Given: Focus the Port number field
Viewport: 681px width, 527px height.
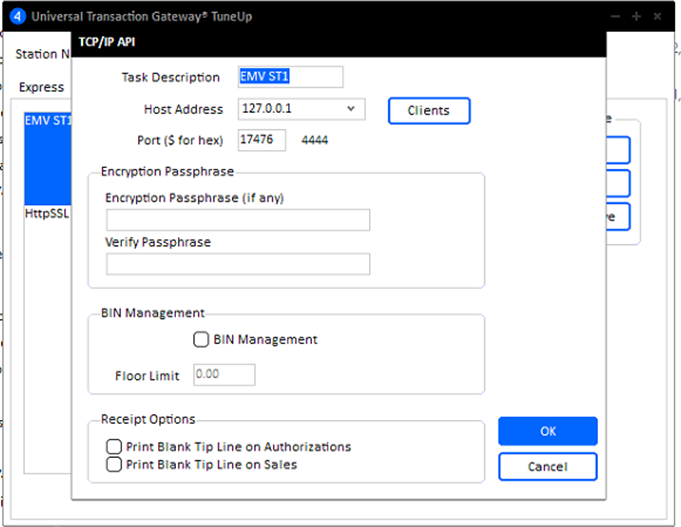Looking at the screenshot, I should 262,140.
